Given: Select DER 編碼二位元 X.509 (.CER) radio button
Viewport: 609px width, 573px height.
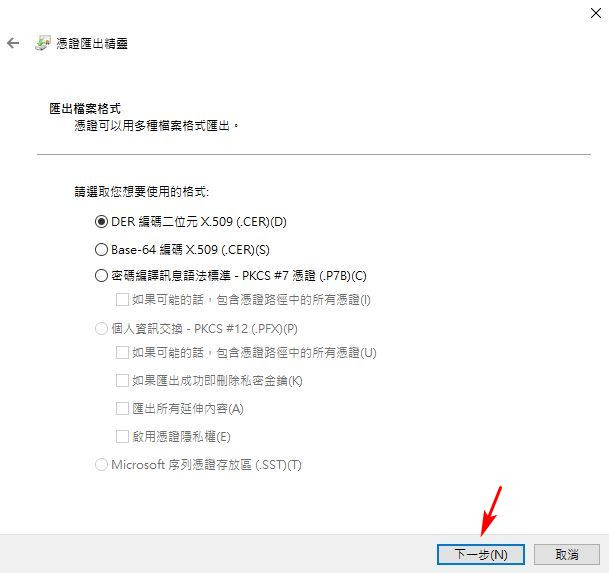Looking at the screenshot, I should tap(101, 222).
